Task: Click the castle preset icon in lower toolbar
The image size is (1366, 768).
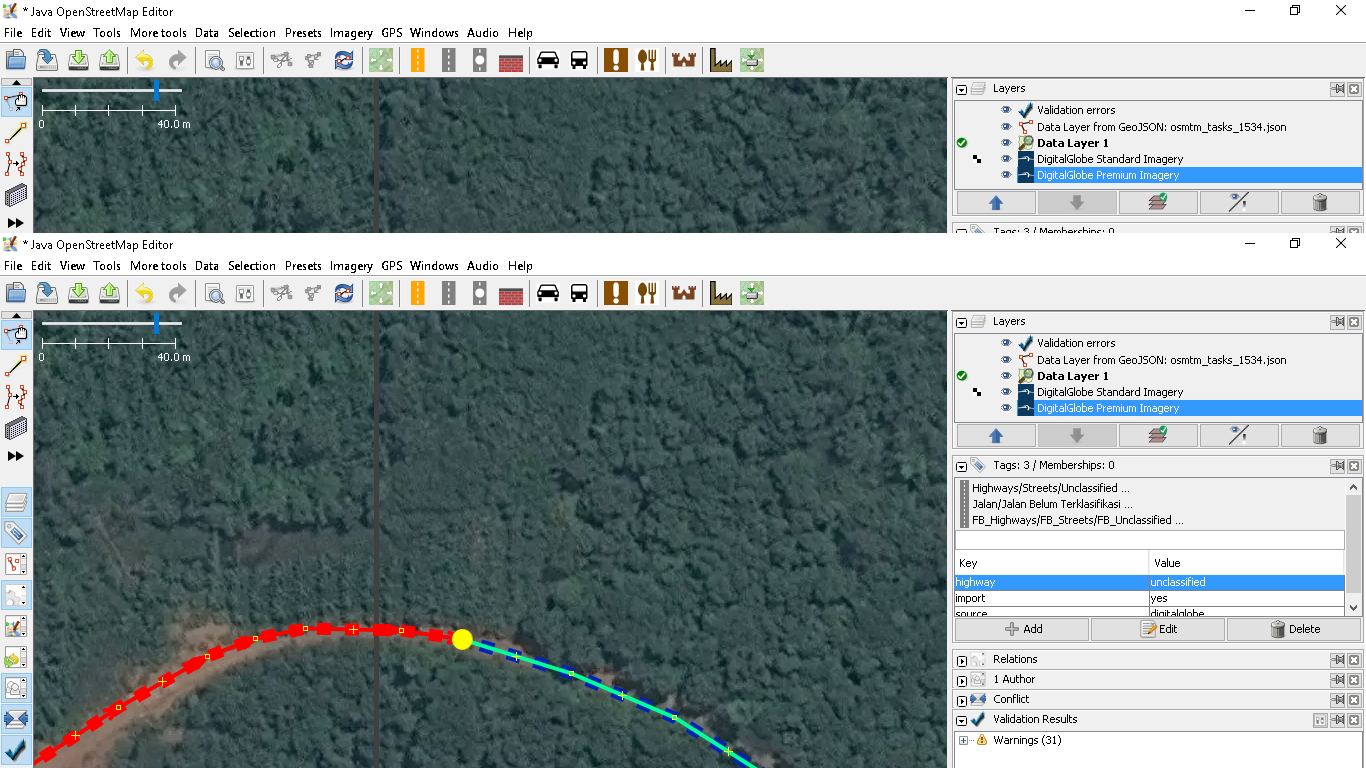Action: pyautogui.click(x=683, y=294)
